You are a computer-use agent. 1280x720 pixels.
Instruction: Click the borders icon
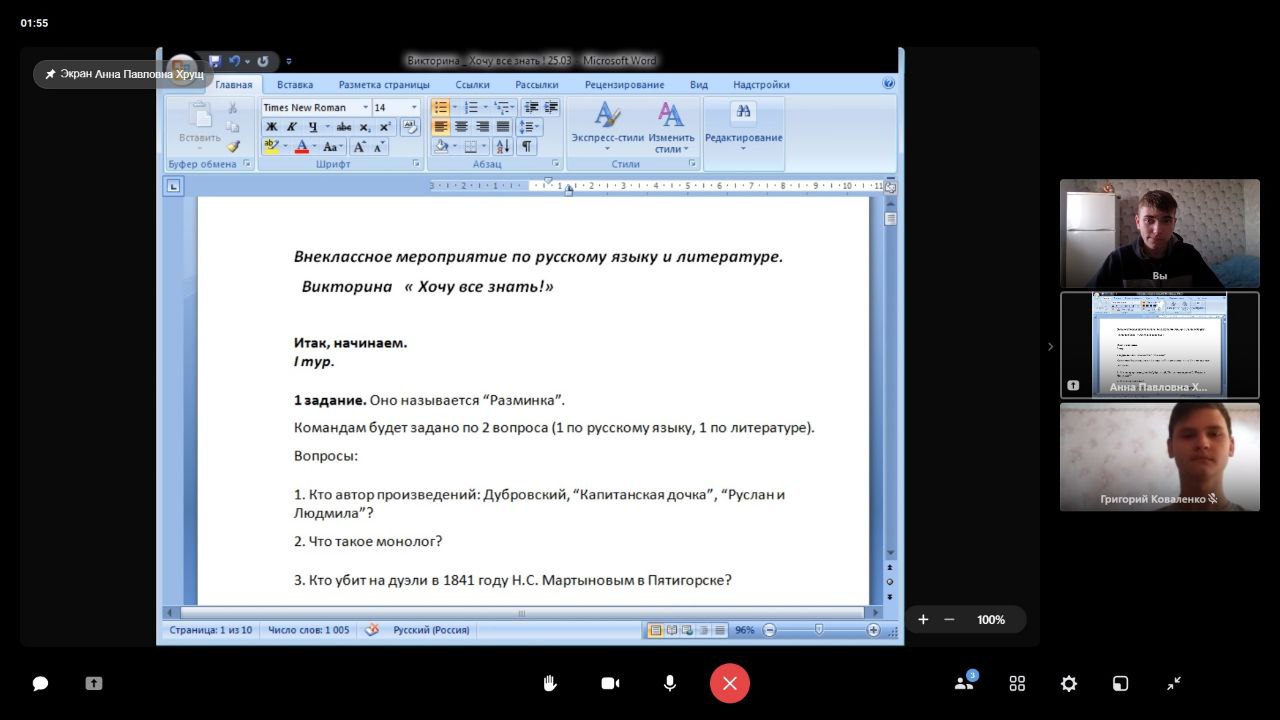(470, 146)
